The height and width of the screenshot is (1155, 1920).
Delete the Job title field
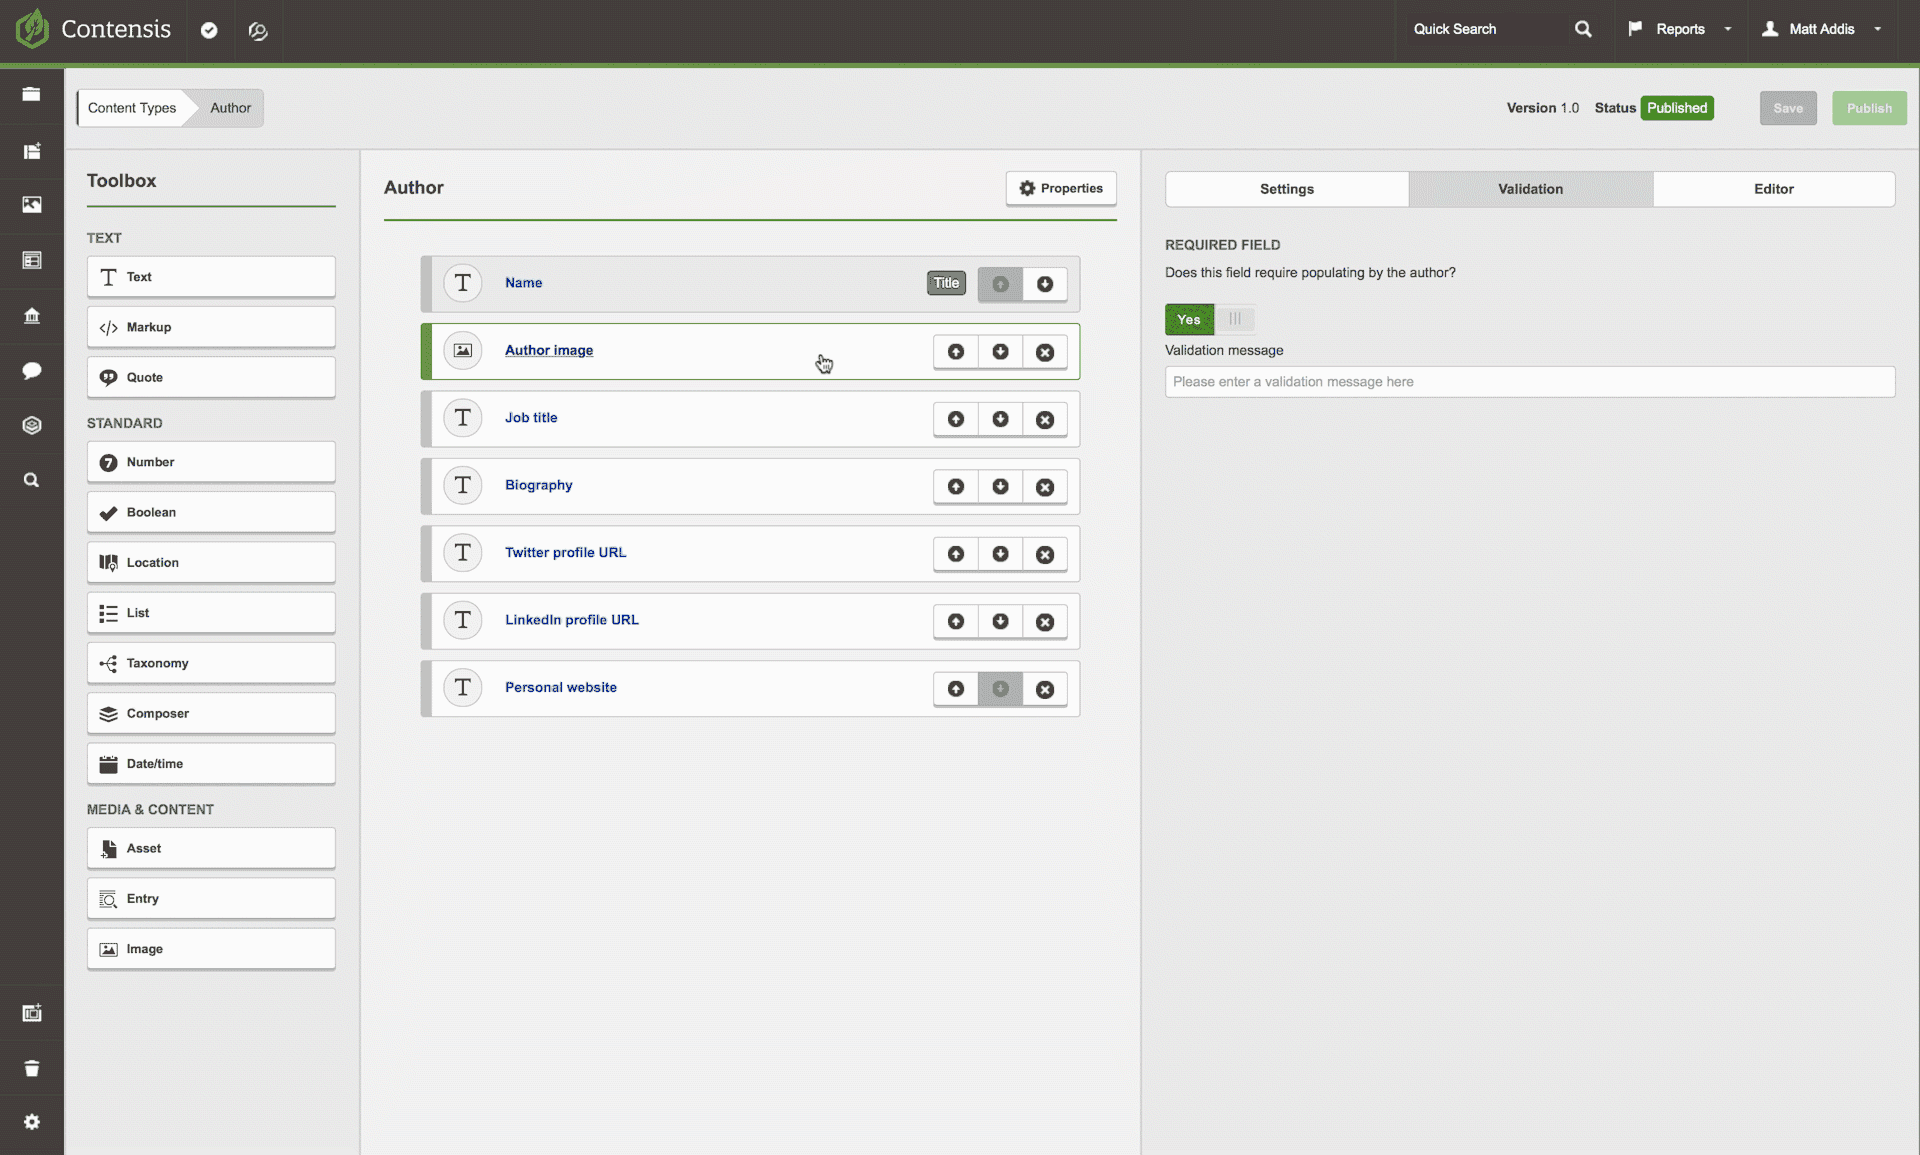1045,419
